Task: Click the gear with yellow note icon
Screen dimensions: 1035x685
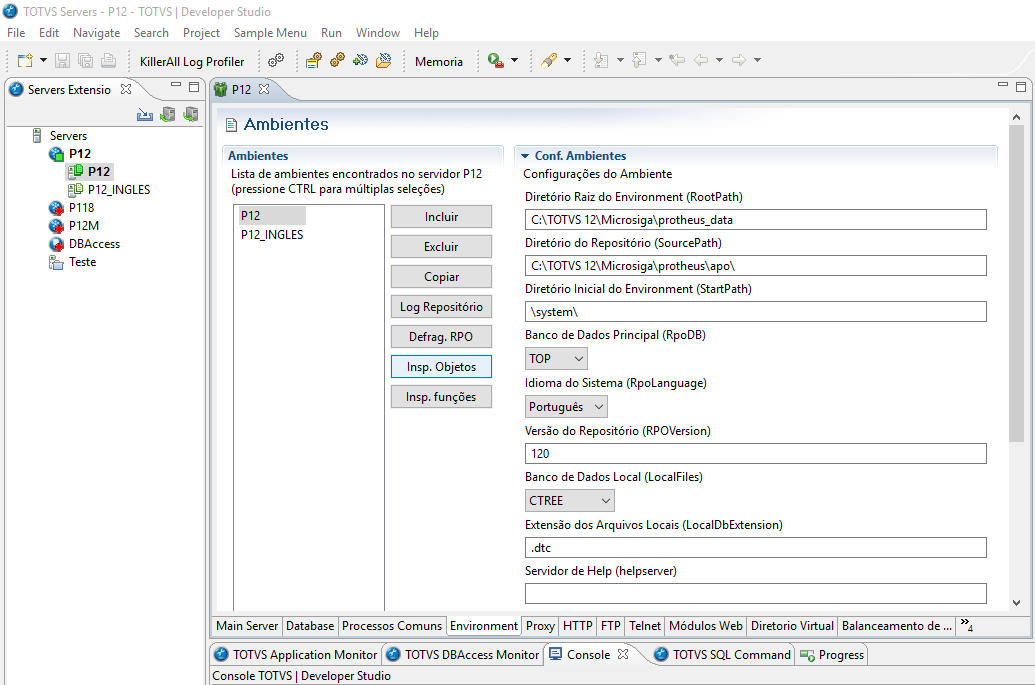Action: 314,61
